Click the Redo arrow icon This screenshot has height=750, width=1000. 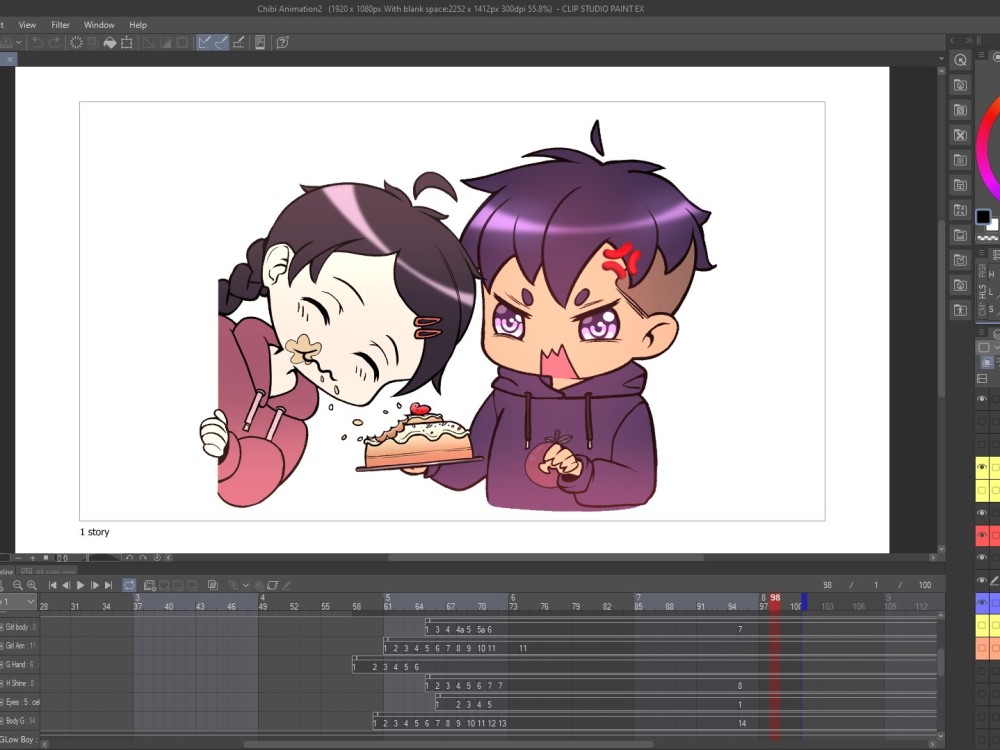[x=54, y=43]
